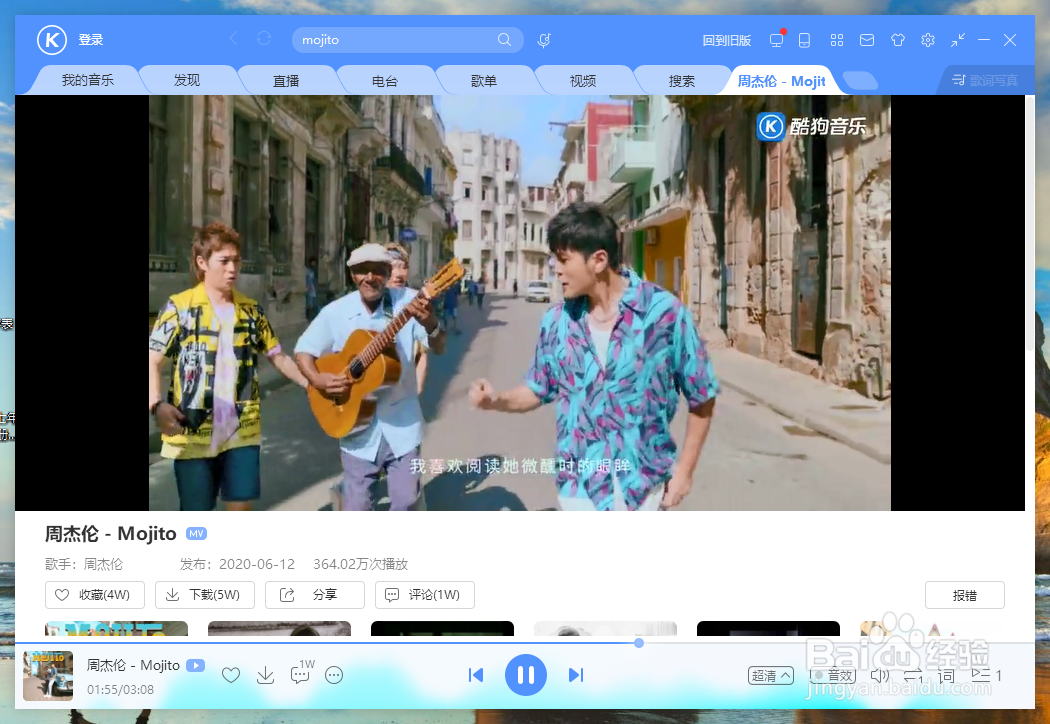Click the seek bar progress handle

pos(639,643)
